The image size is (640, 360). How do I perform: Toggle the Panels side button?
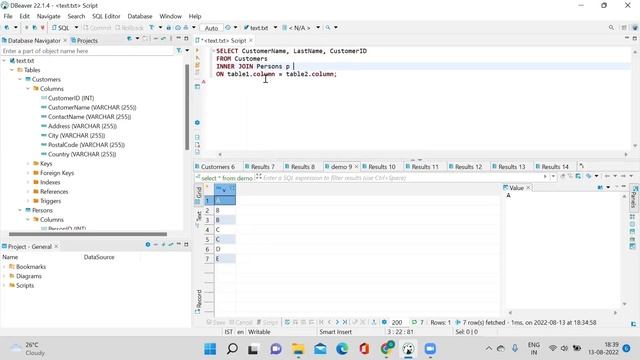[633, 198]
